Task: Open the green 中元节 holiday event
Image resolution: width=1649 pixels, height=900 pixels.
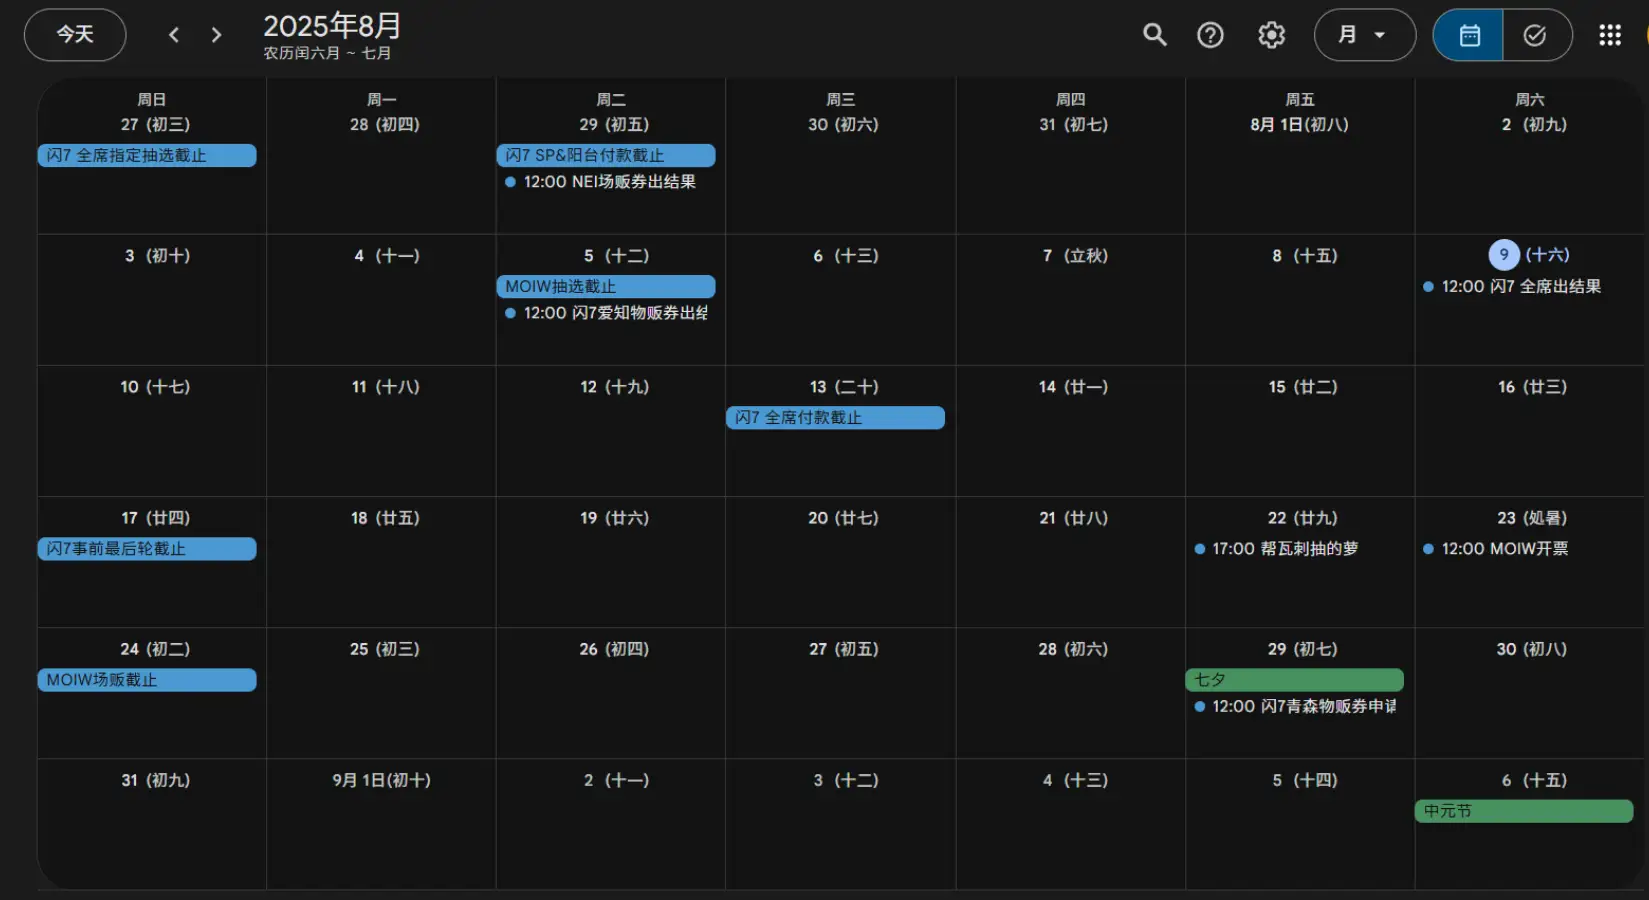Action: click(x=1523, y=811)
